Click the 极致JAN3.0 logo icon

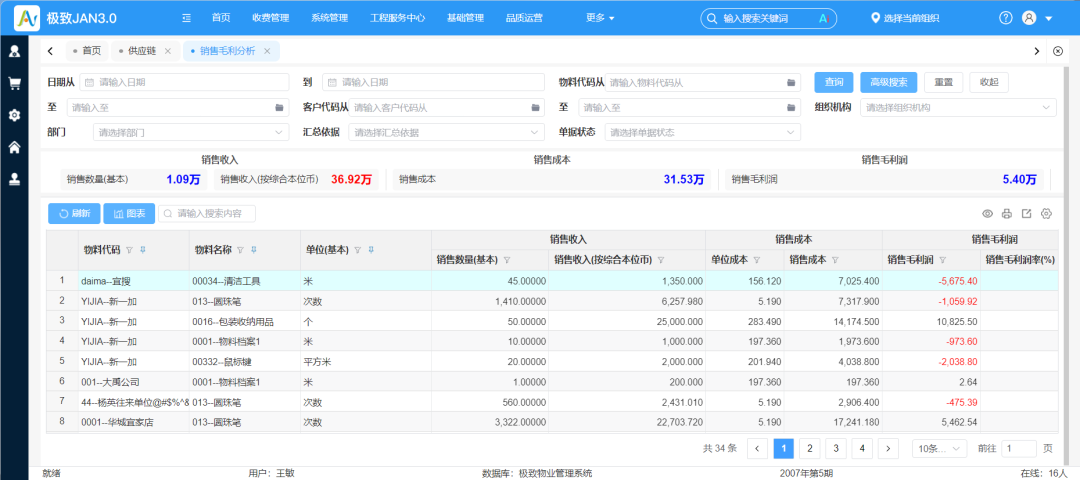[x=27, y=18]
